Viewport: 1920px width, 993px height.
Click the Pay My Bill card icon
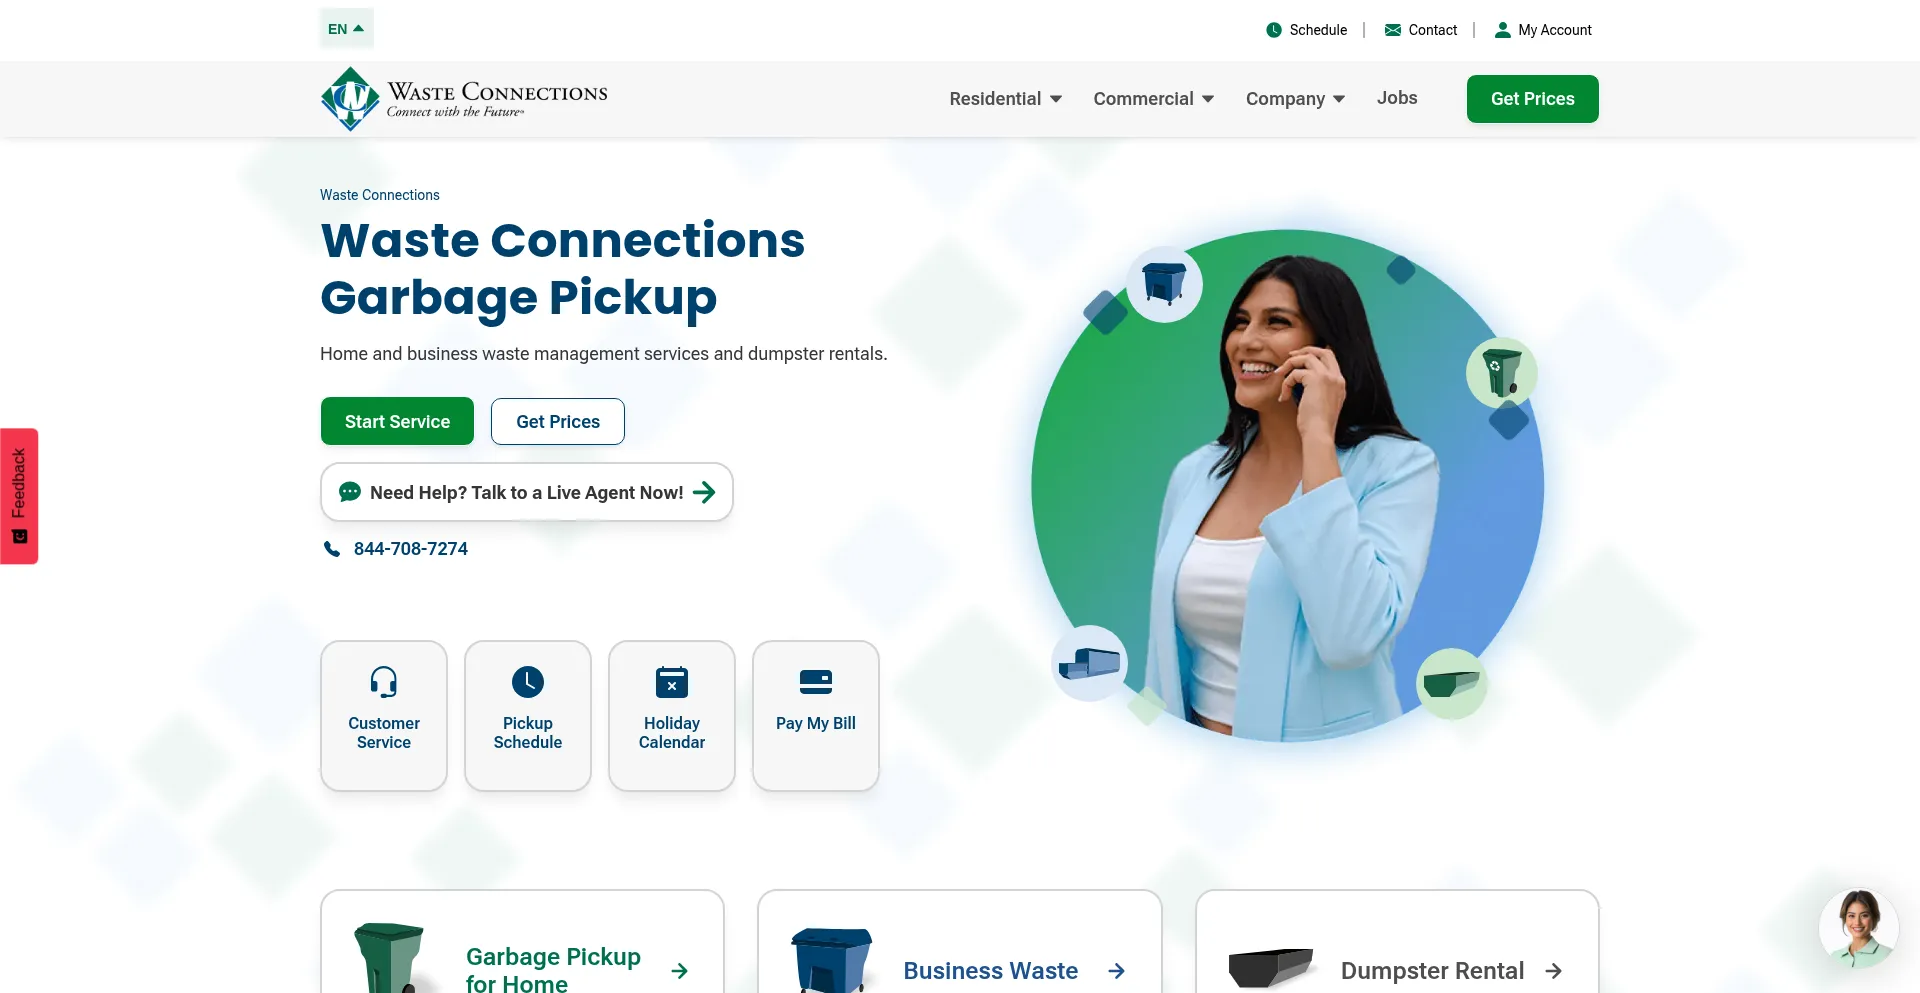pos(816,682)
